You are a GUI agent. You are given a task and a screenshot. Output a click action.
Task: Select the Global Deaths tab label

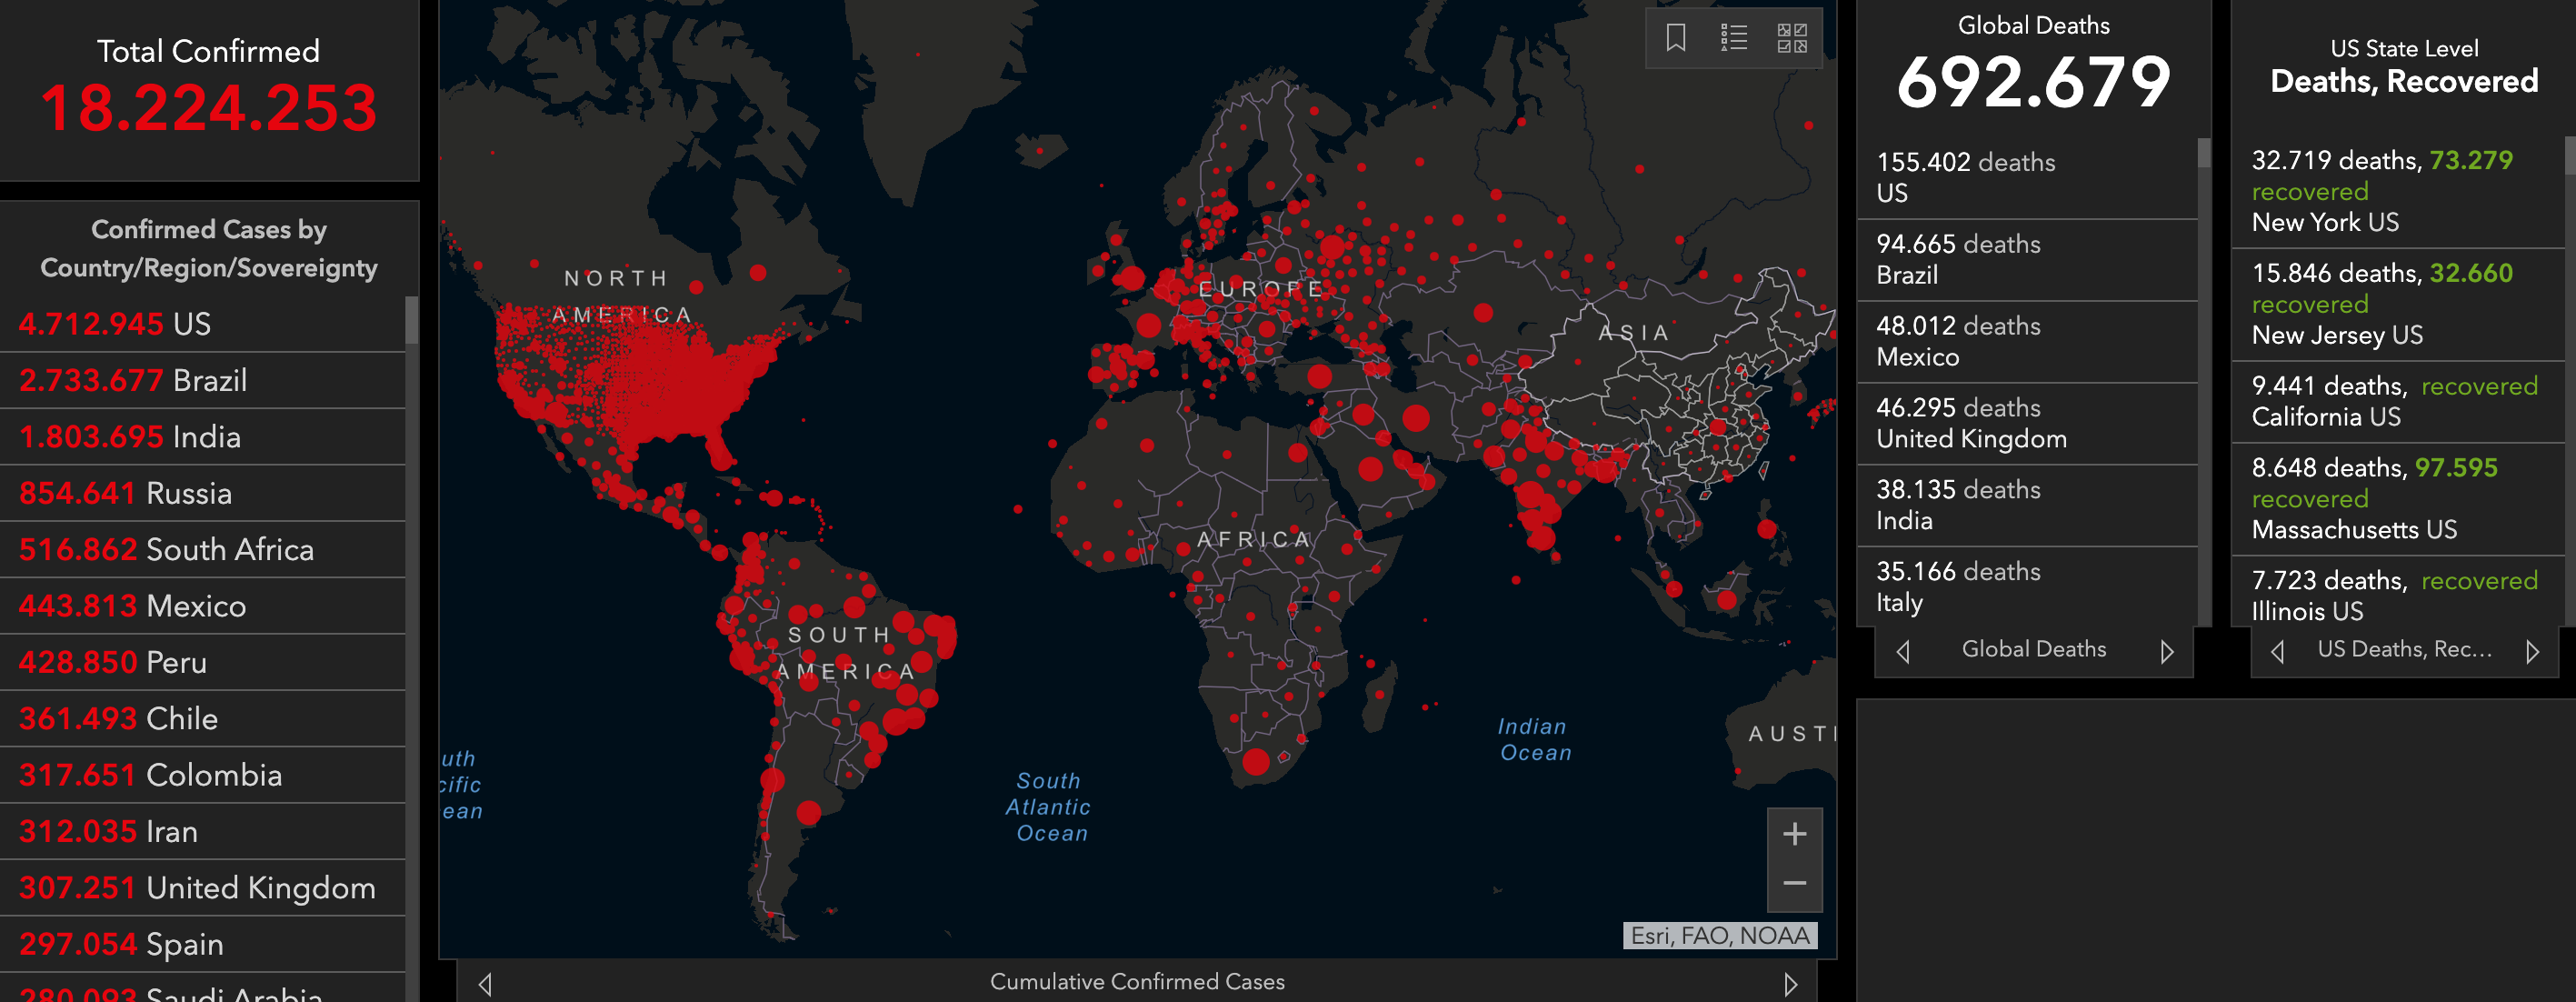(2033, 650)
